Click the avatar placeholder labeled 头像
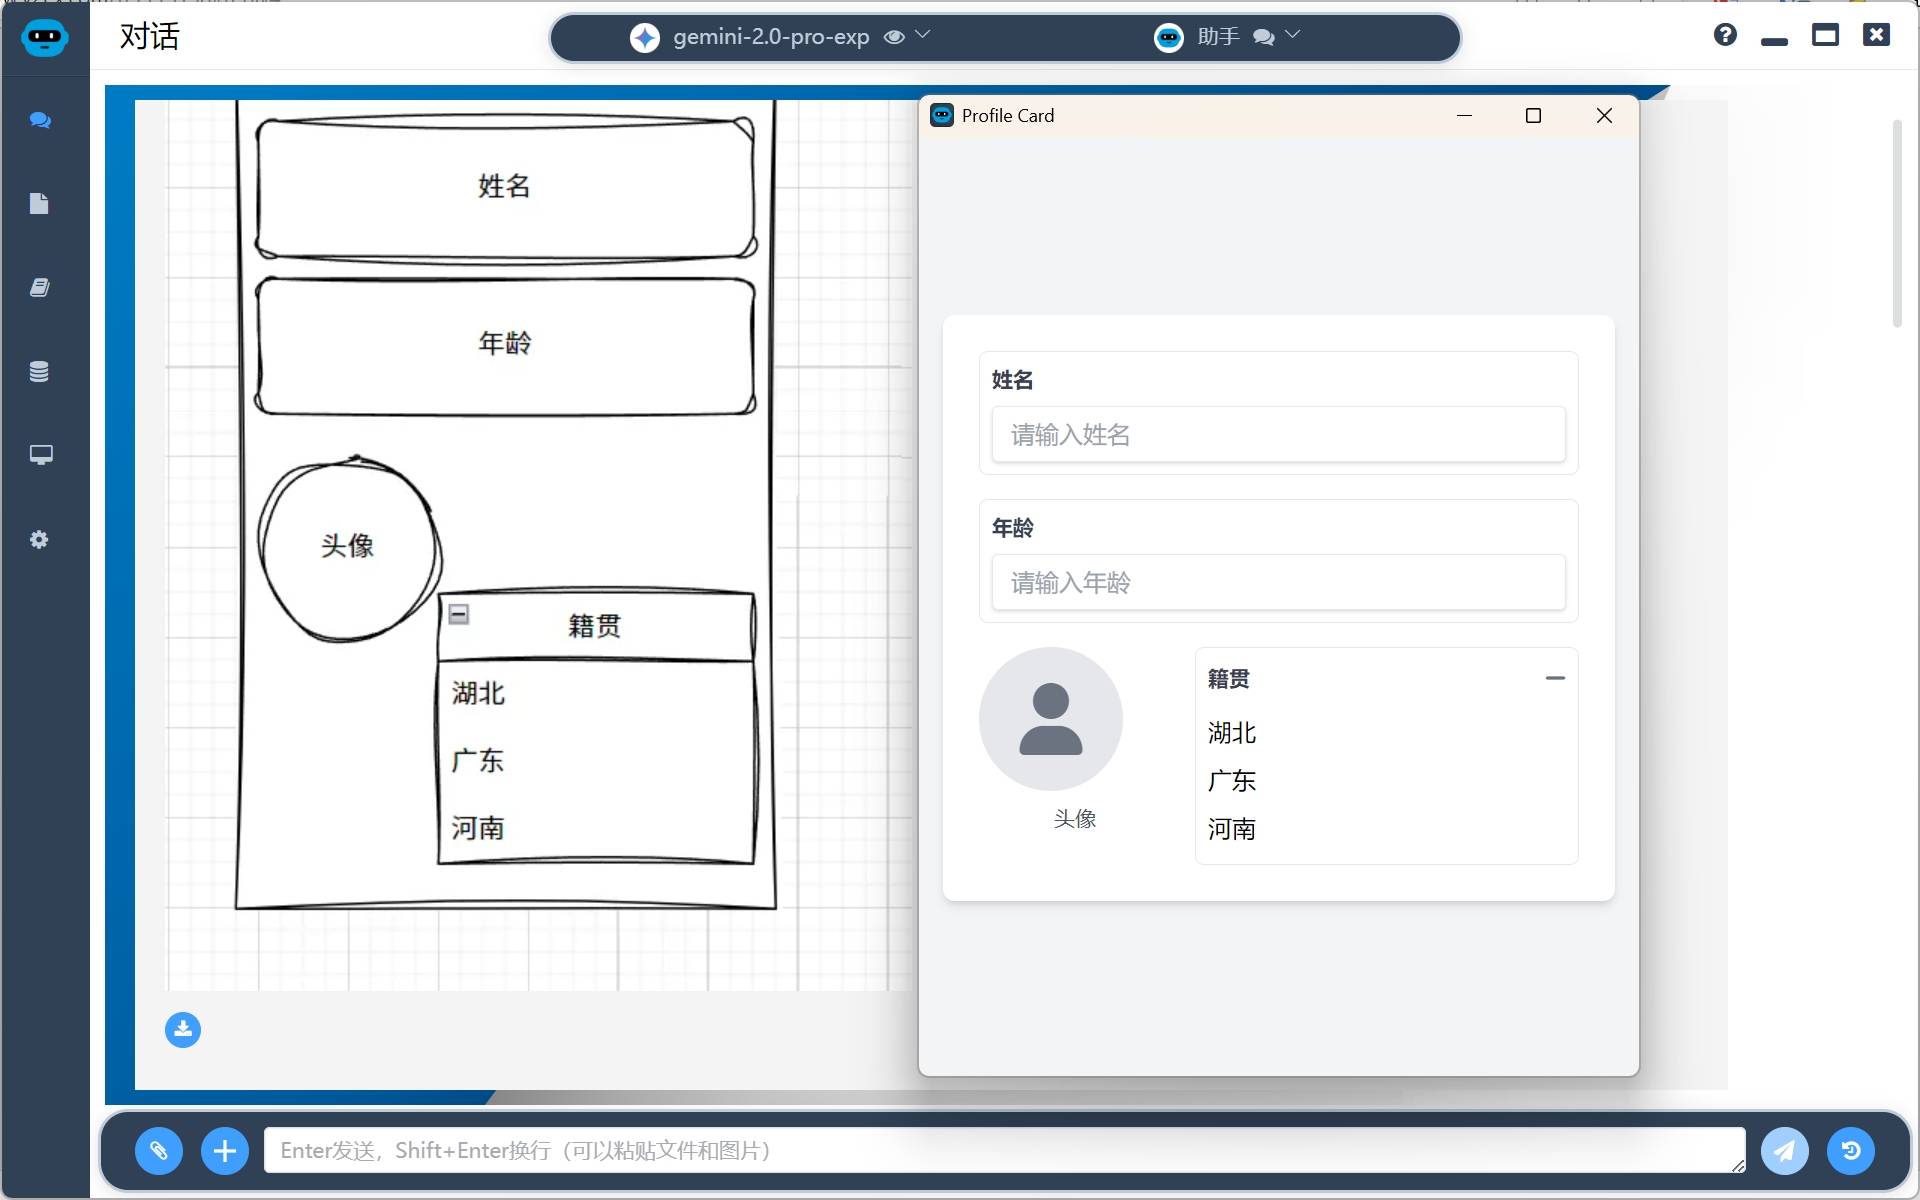This screenshot has height=1200, width=1920. 1050,719
